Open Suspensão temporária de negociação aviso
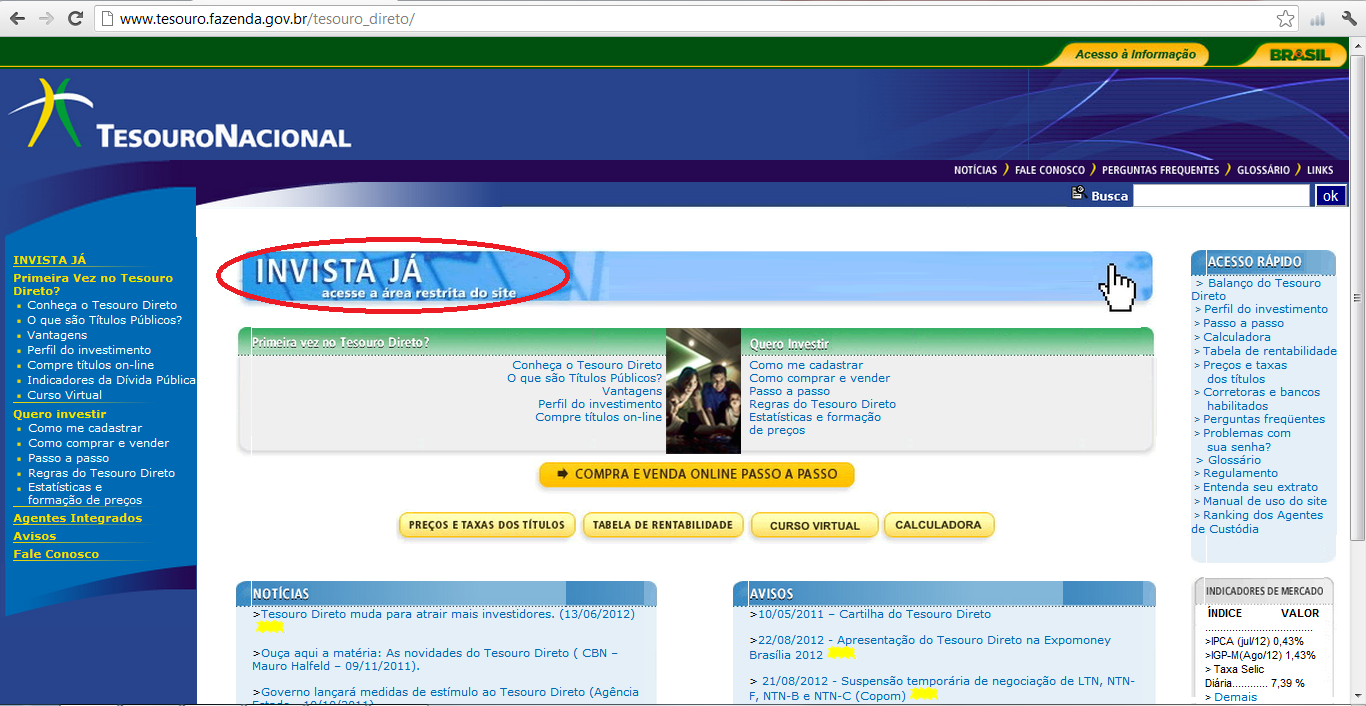 point(942,688)
